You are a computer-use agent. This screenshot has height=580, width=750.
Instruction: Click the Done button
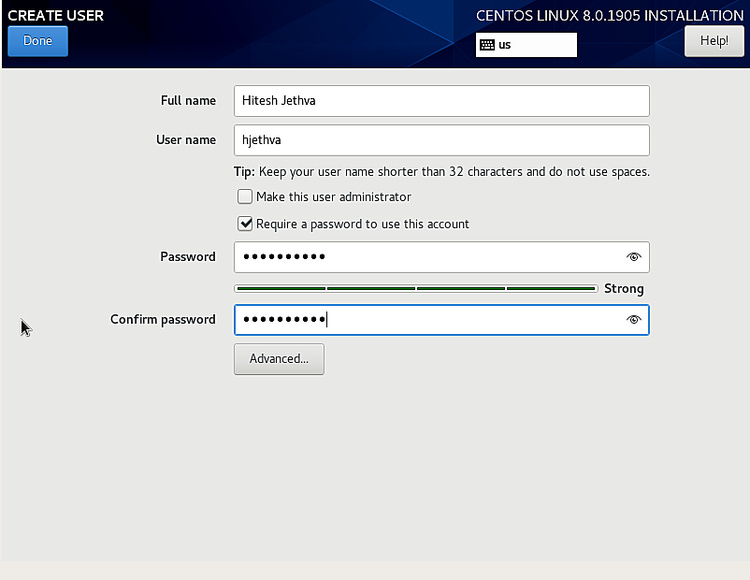click(38, 41)
